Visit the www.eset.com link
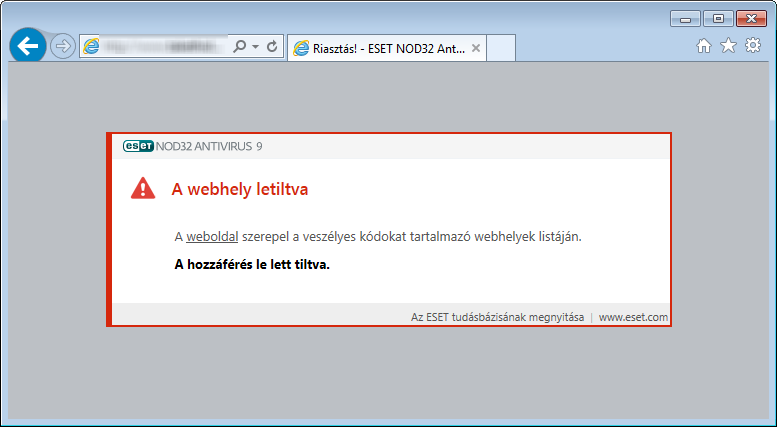Screen dimensions: 777x427 tap(633, 317)
